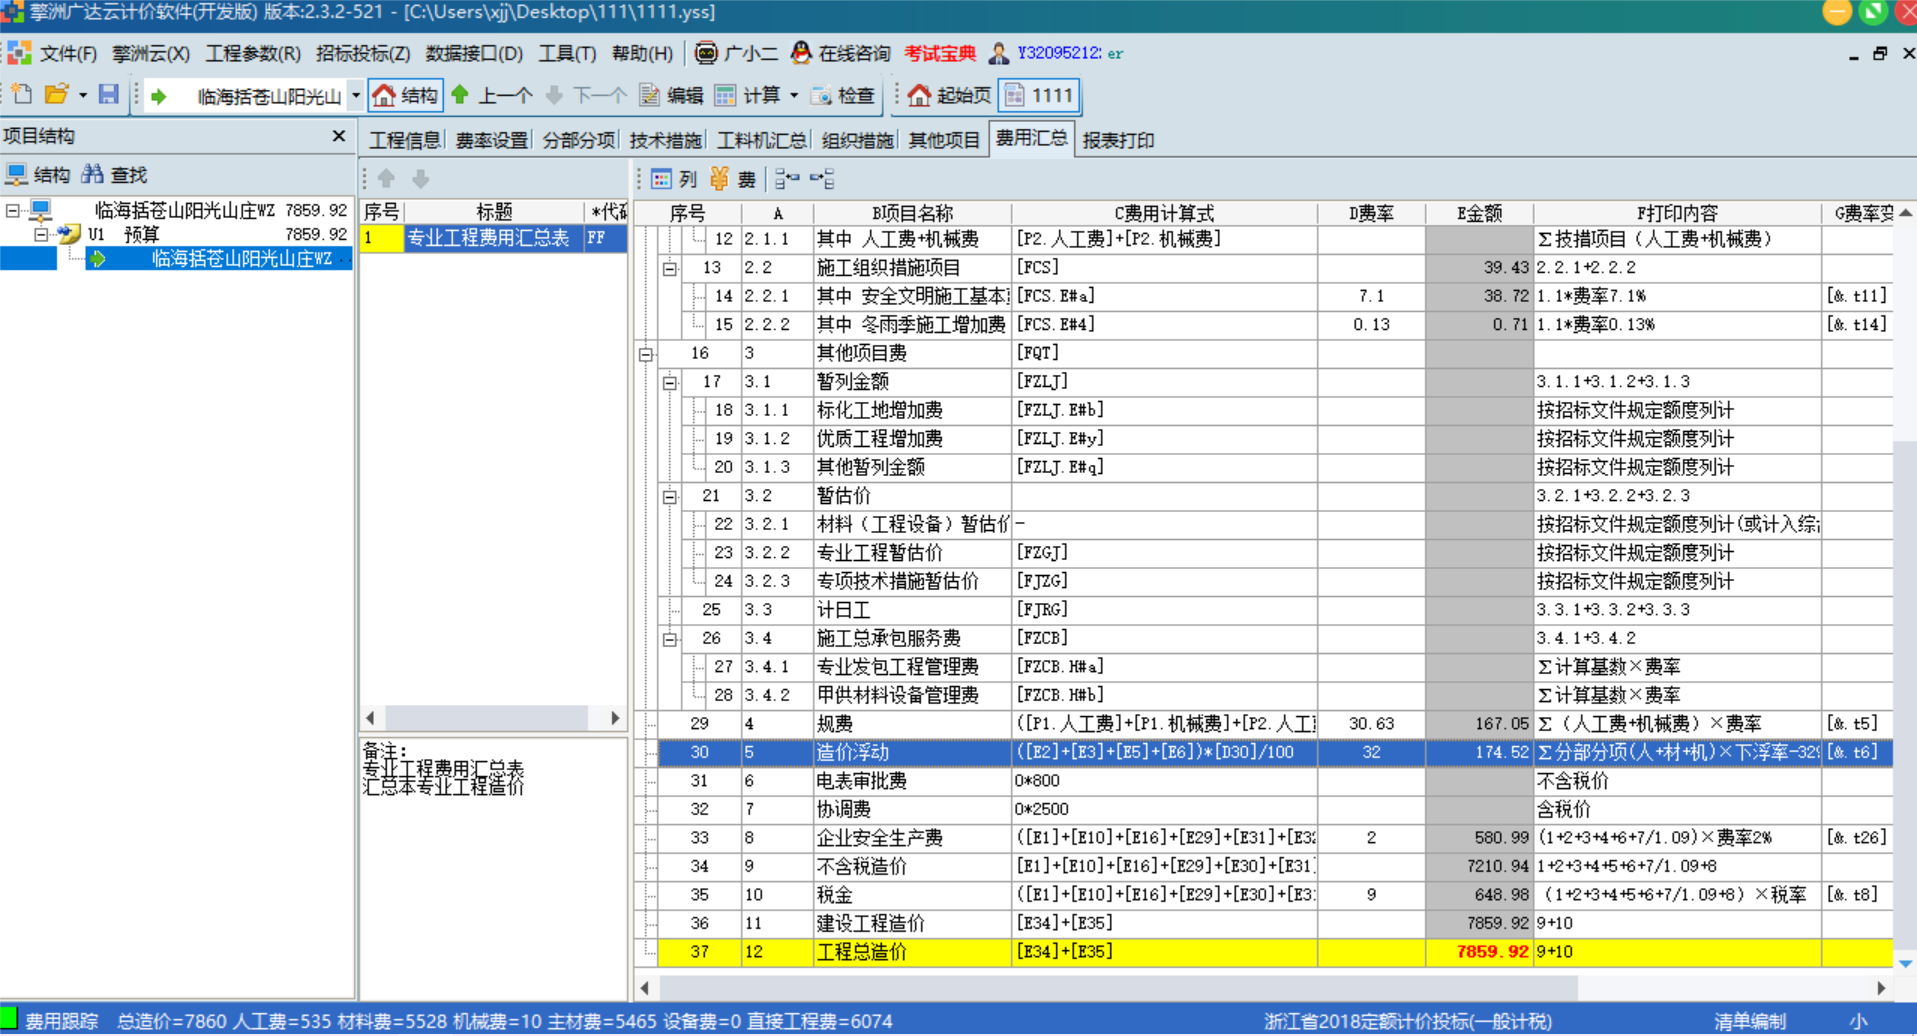Click the save disk icon

[x=108, y=95]
